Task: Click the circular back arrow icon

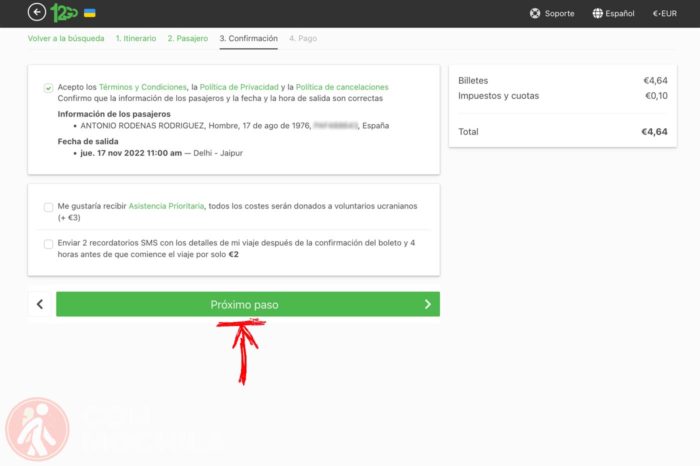Action: pyautogui.click(x=37, y=12)
